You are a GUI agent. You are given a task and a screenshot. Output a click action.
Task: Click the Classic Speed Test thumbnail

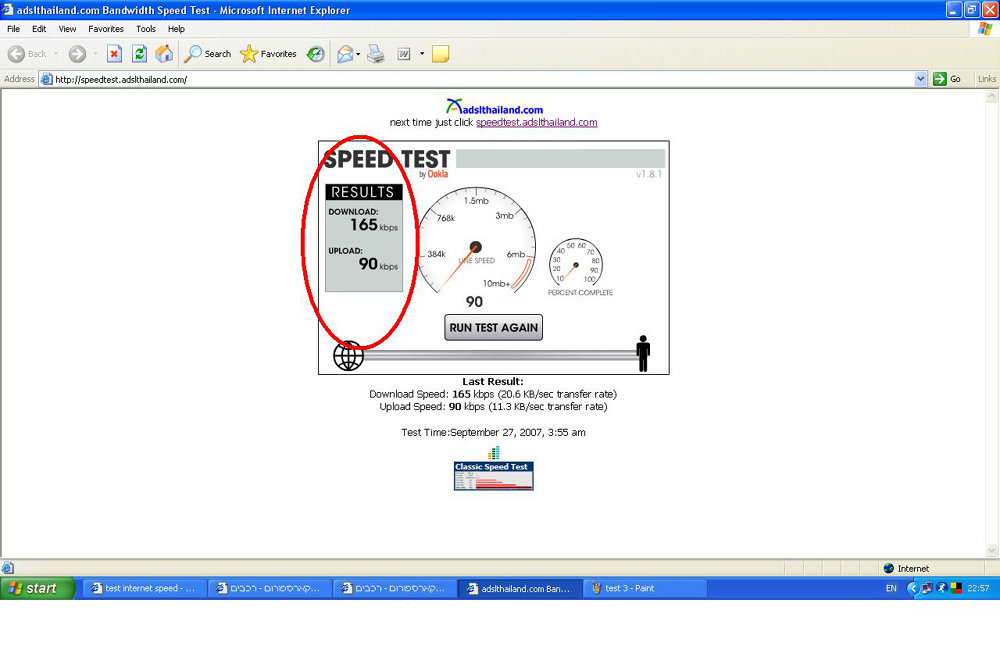tap(494, 475)
